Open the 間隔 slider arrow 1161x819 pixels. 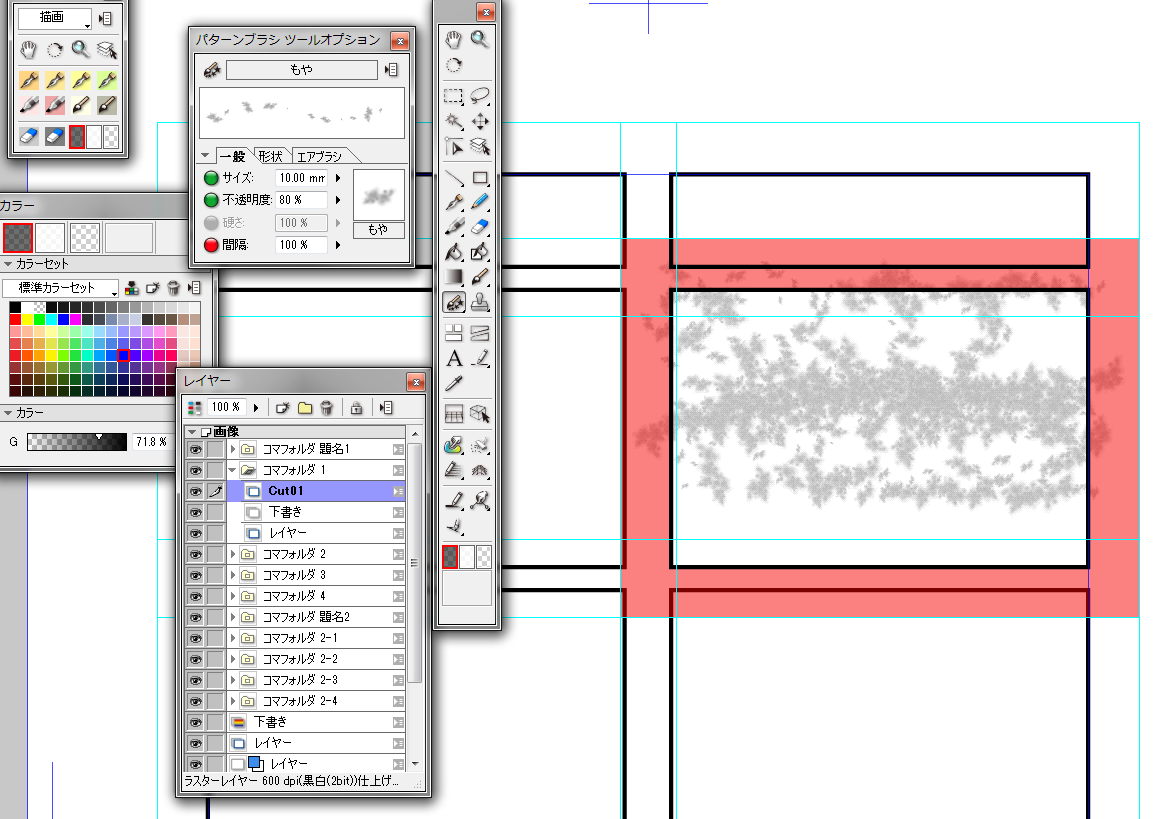click(x=338, y=244)
